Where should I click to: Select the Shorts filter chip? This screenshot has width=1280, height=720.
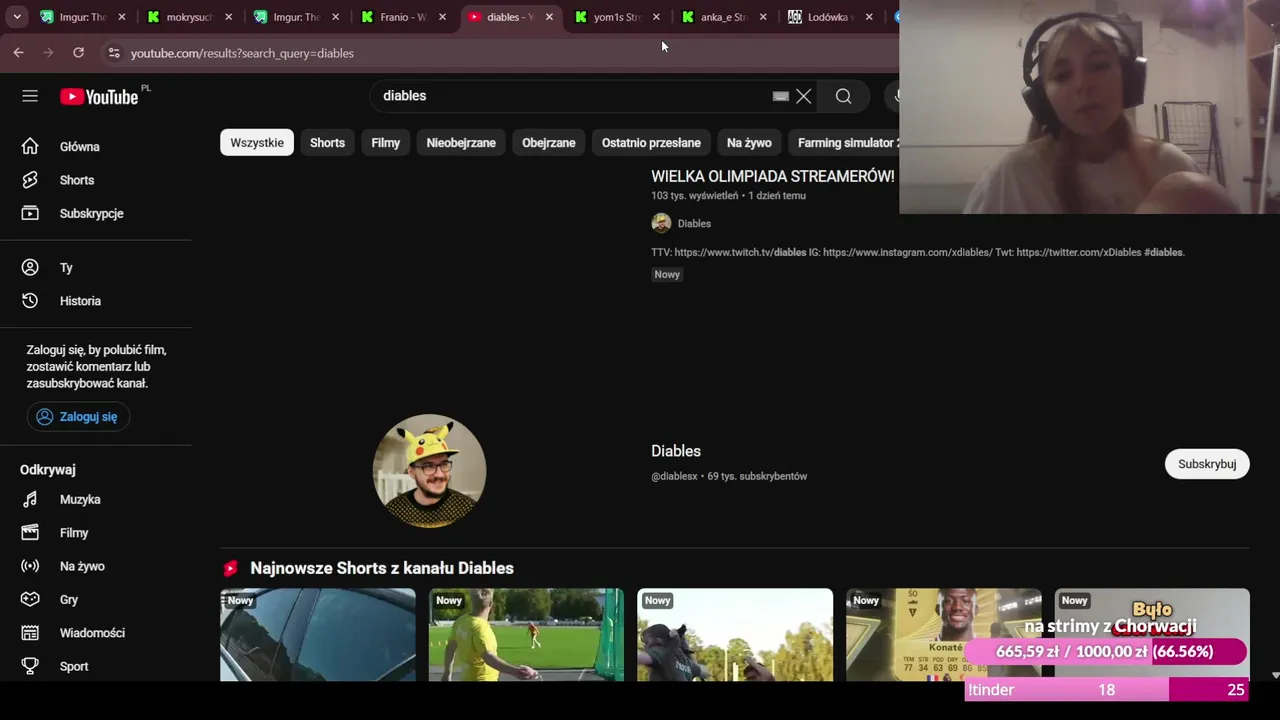(327, 143)
